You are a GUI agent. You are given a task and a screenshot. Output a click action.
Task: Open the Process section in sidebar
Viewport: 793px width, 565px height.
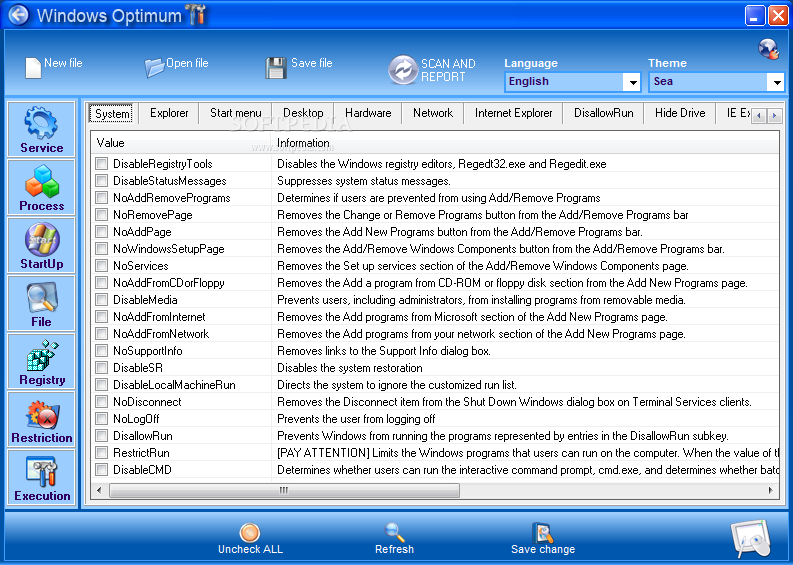[x=41, y=187]
